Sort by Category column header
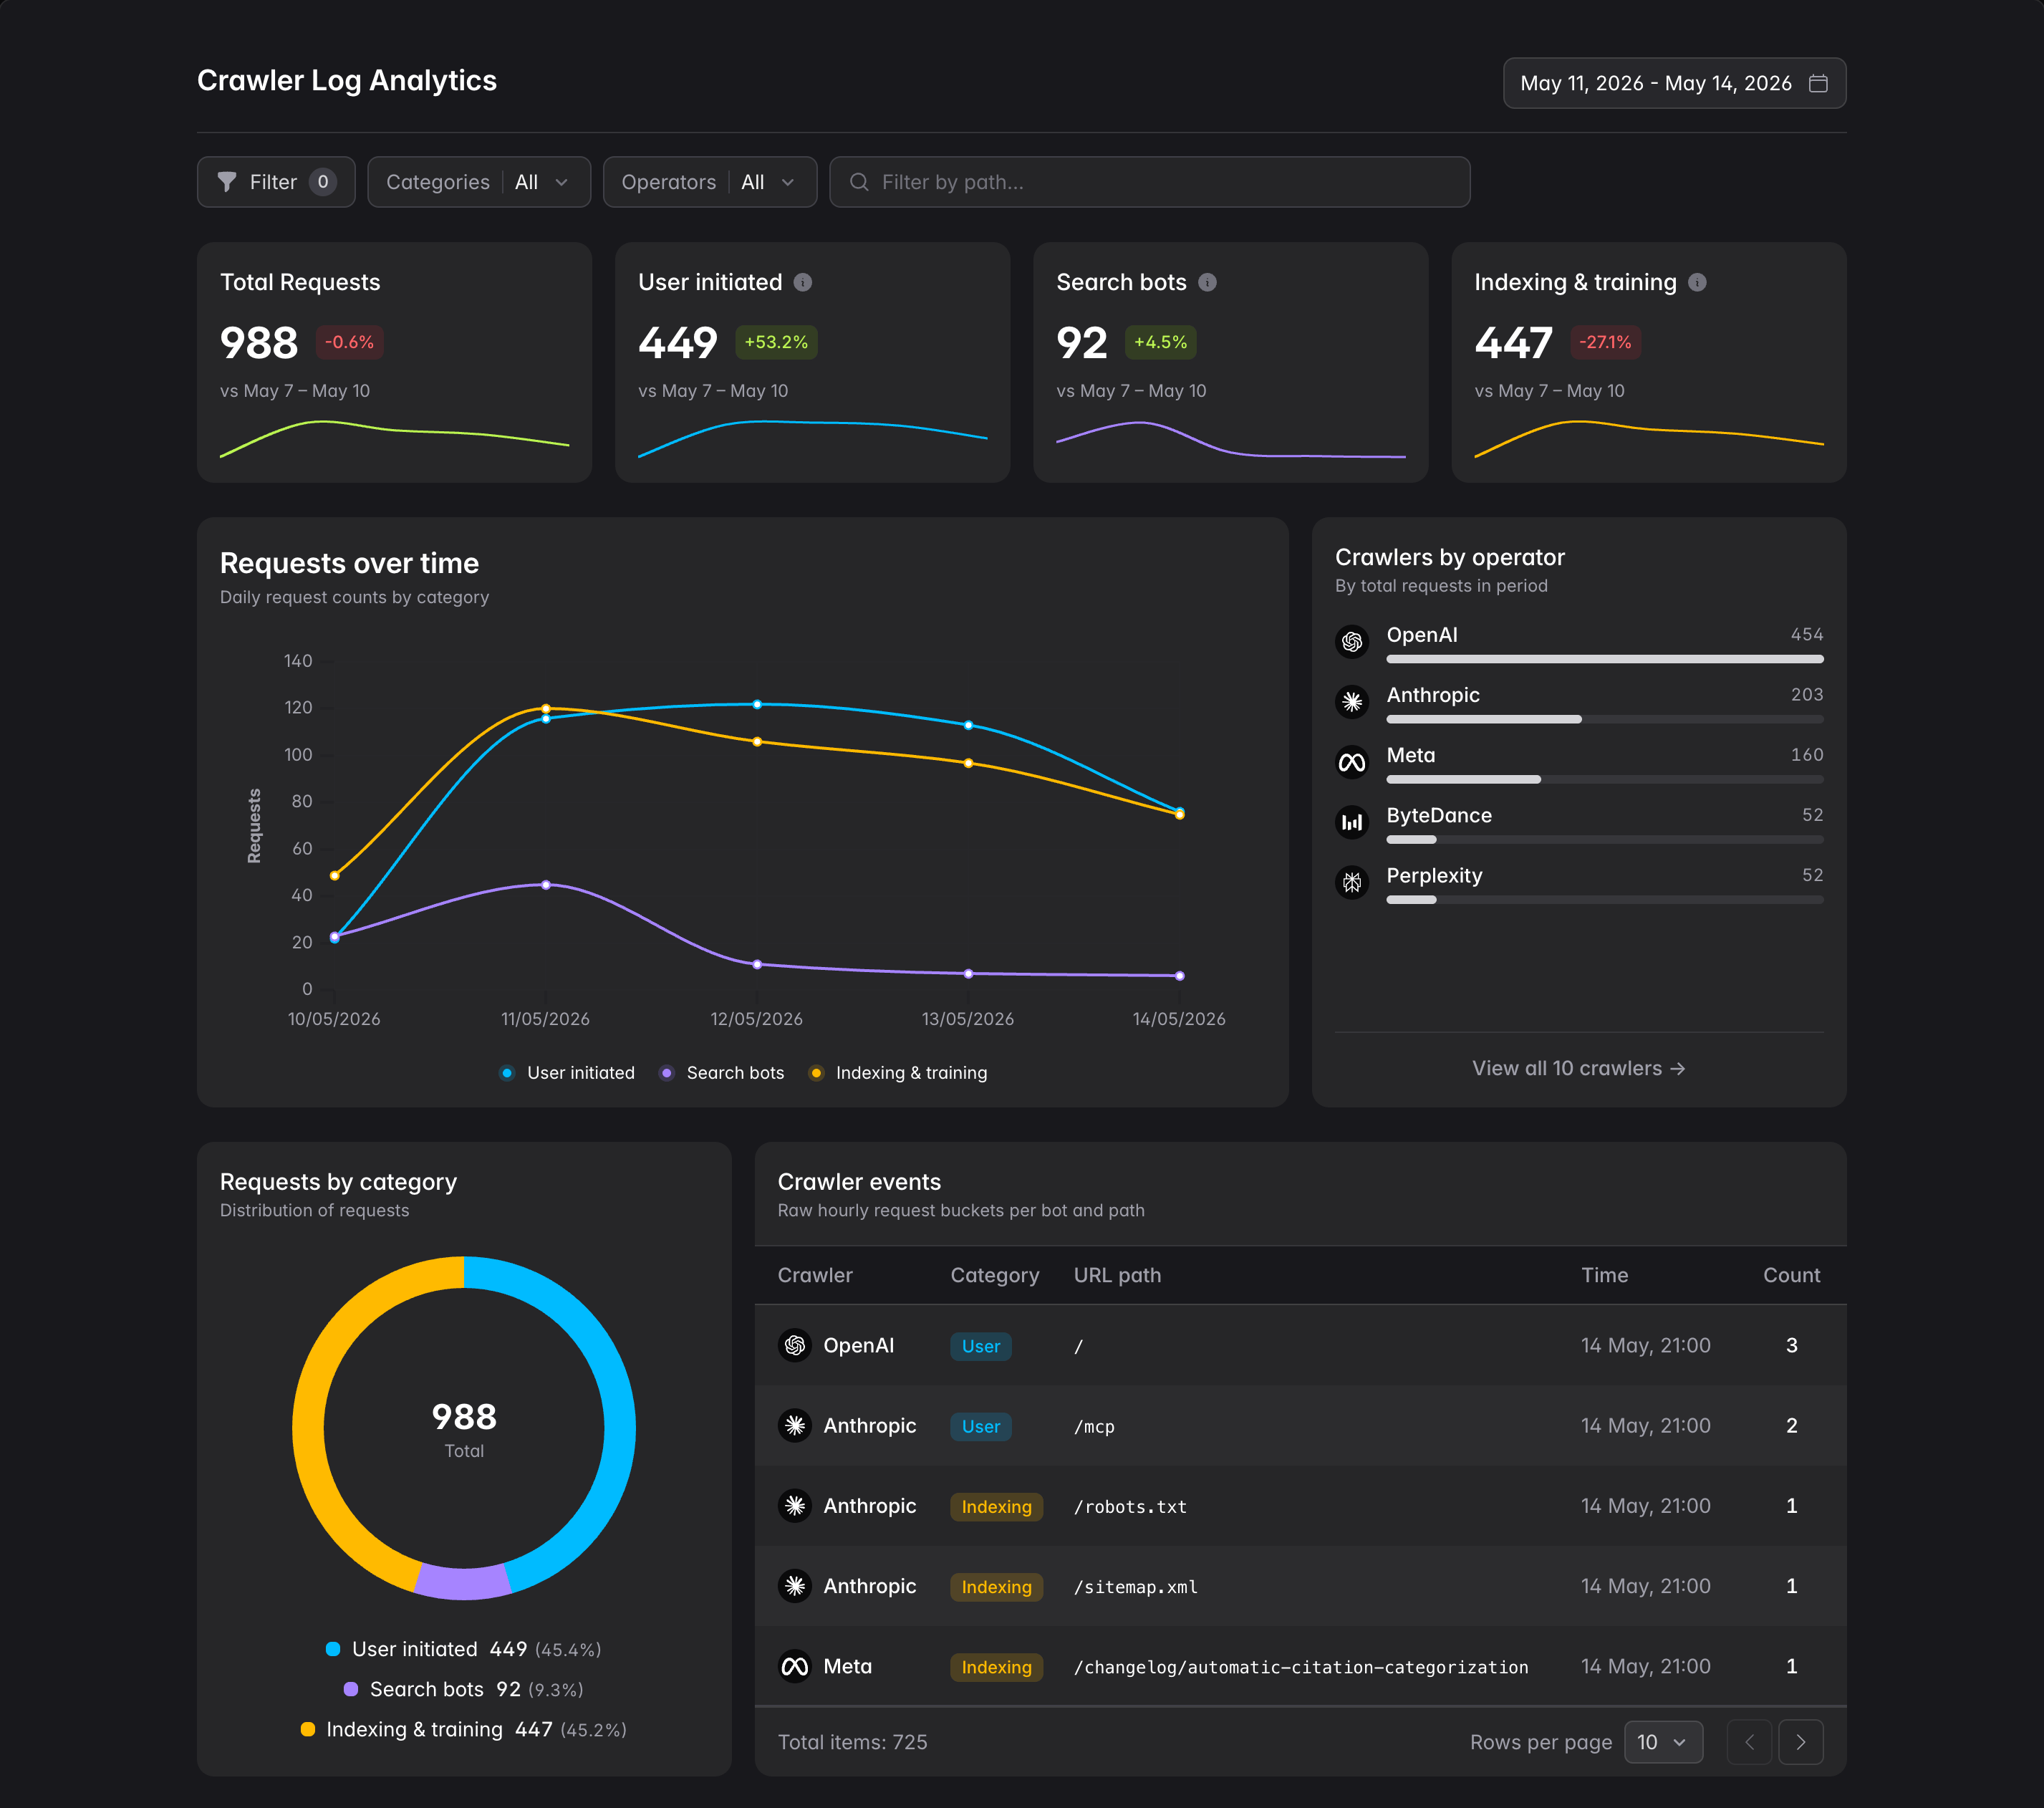Viewport: 2044px width, 1808px height. tap(995, 1275)
